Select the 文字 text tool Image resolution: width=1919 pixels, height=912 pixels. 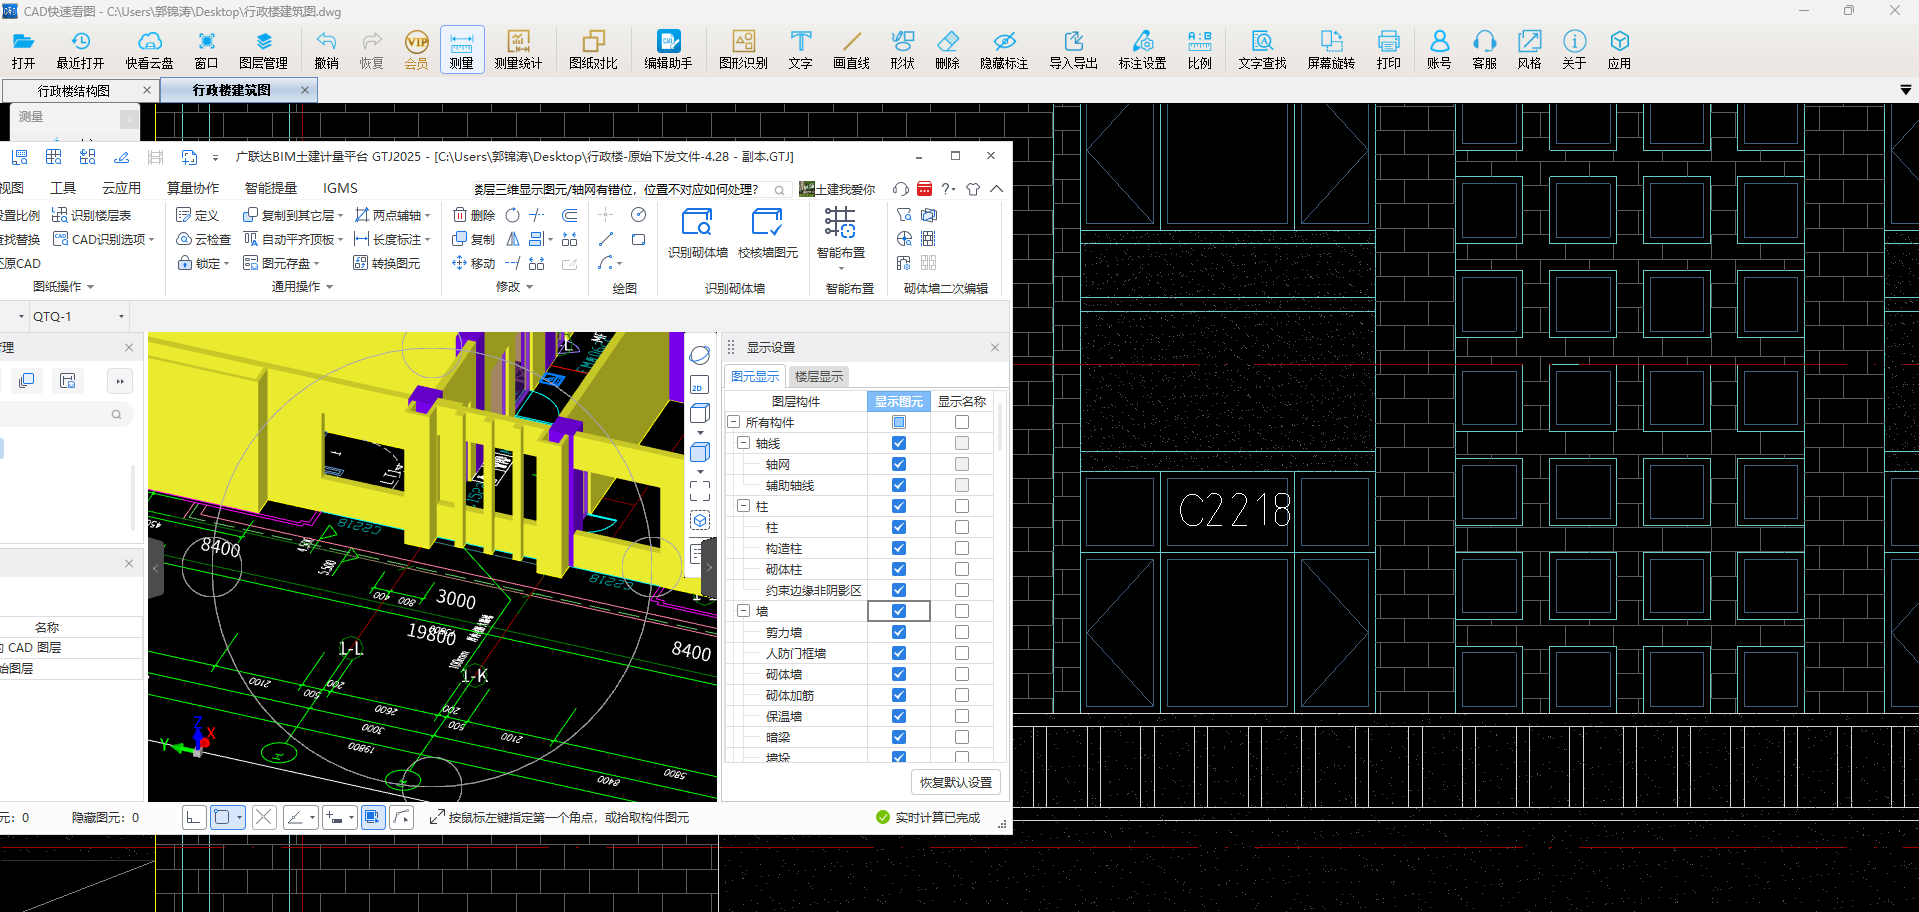[x=800, y=49]
